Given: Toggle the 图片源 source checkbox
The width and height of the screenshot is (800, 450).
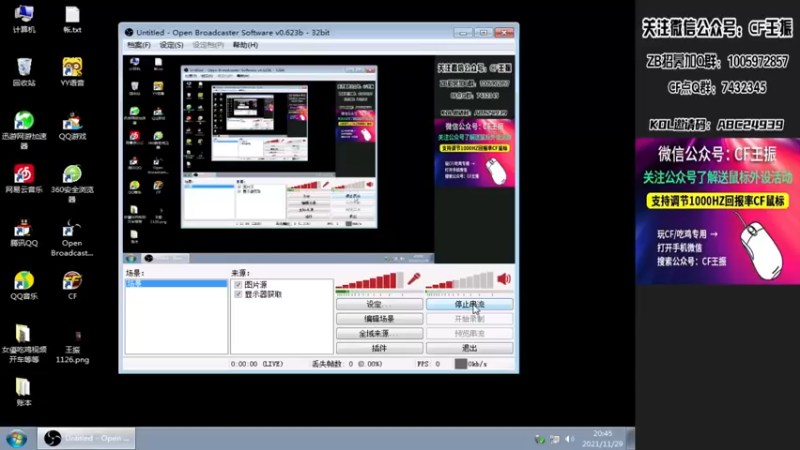Looking at the screenshot, I should [238, 285].
